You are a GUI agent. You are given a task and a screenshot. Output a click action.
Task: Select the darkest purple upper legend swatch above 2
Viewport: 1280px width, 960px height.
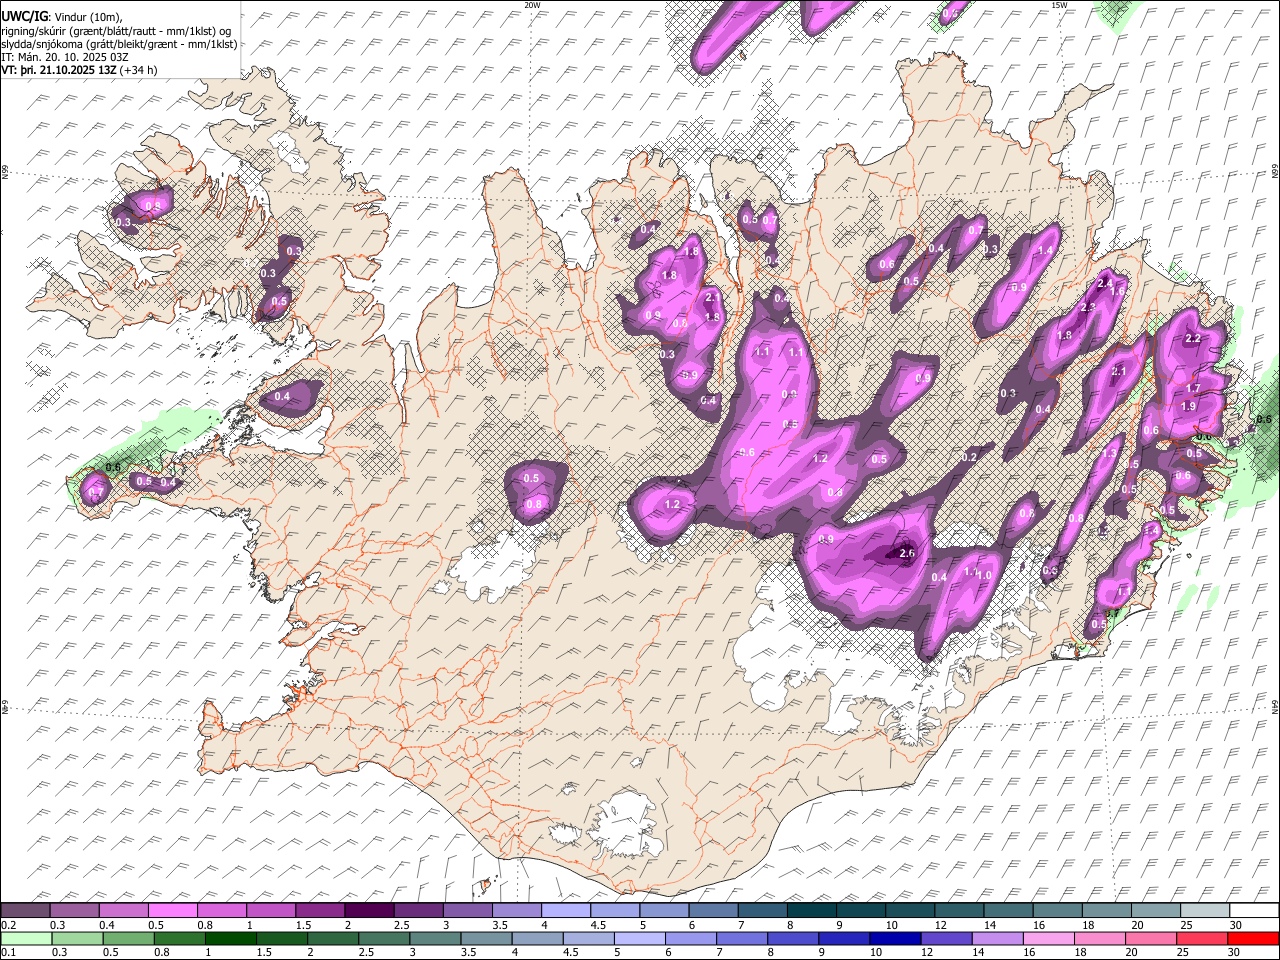point(368,910)
